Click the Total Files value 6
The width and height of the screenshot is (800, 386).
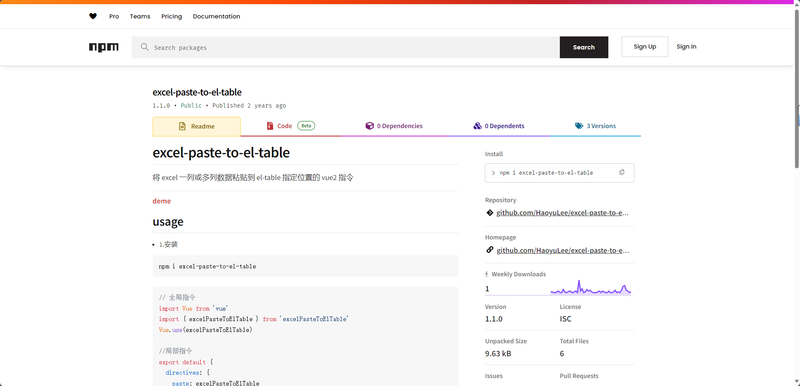click(x=562, y=353)
